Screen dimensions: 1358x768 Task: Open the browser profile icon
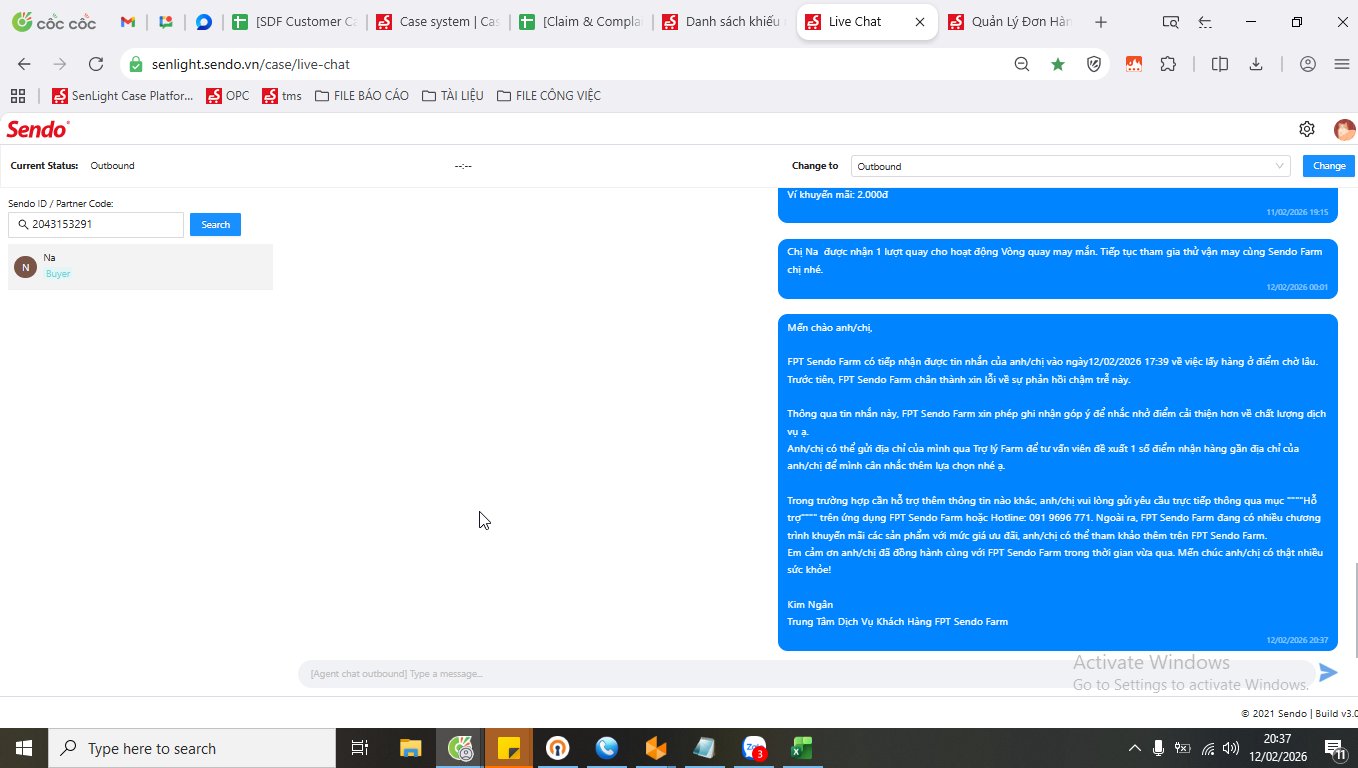(1308, 64)
